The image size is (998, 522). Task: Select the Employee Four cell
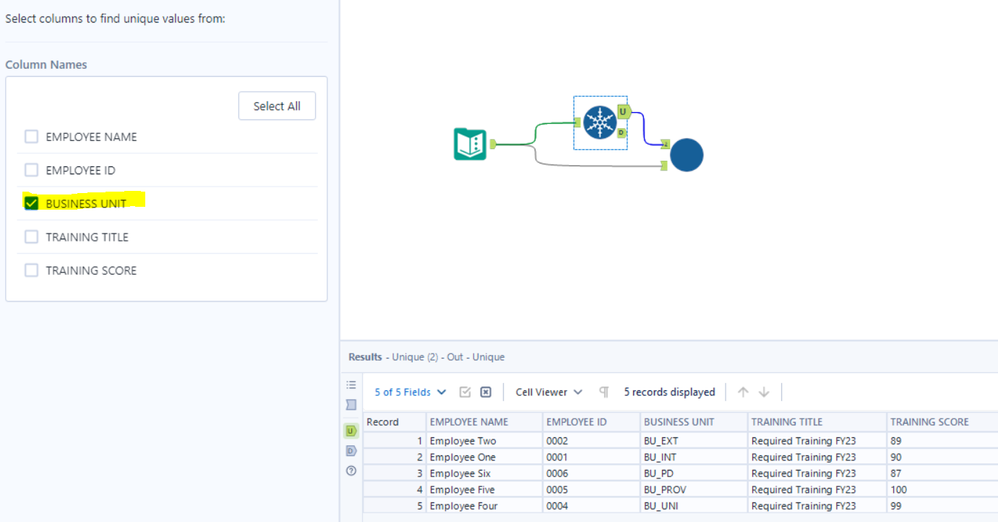click(484, 506)
